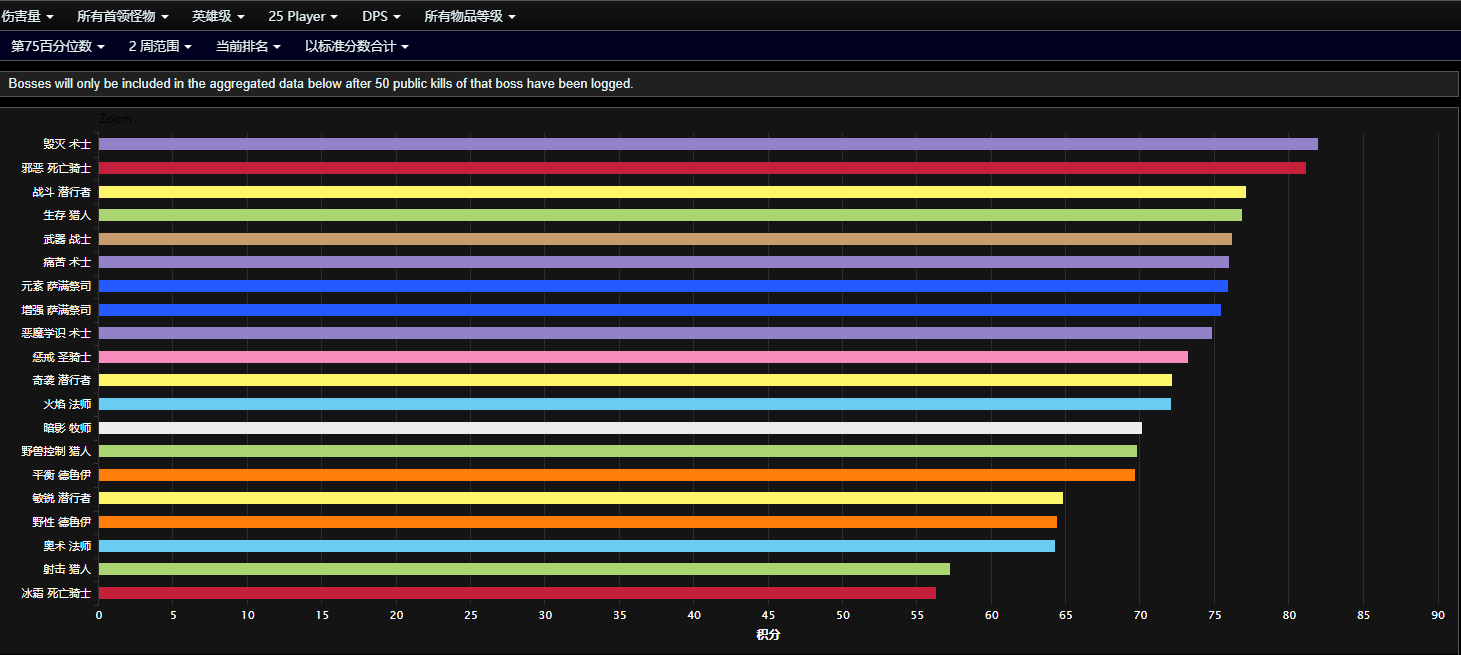Click the pink 惩戒 圣骑士 bar
The image size is (1461, 655).
(642, 357)
